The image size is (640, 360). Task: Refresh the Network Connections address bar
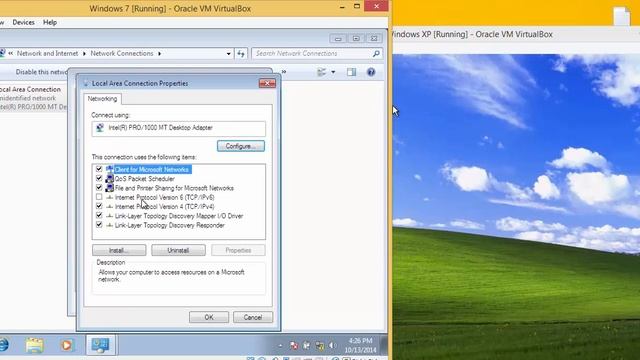[241, 53]
